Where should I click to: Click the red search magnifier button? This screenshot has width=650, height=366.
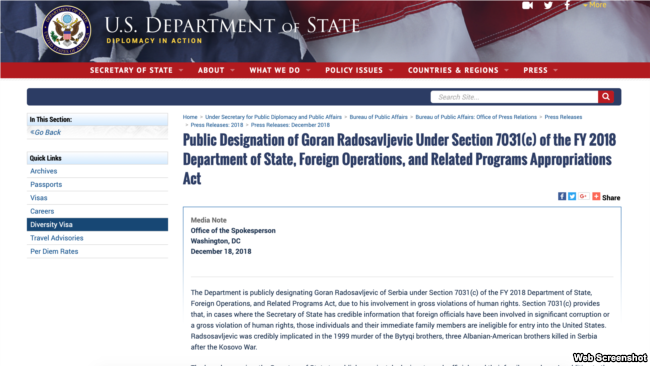(x=606, y=97)
